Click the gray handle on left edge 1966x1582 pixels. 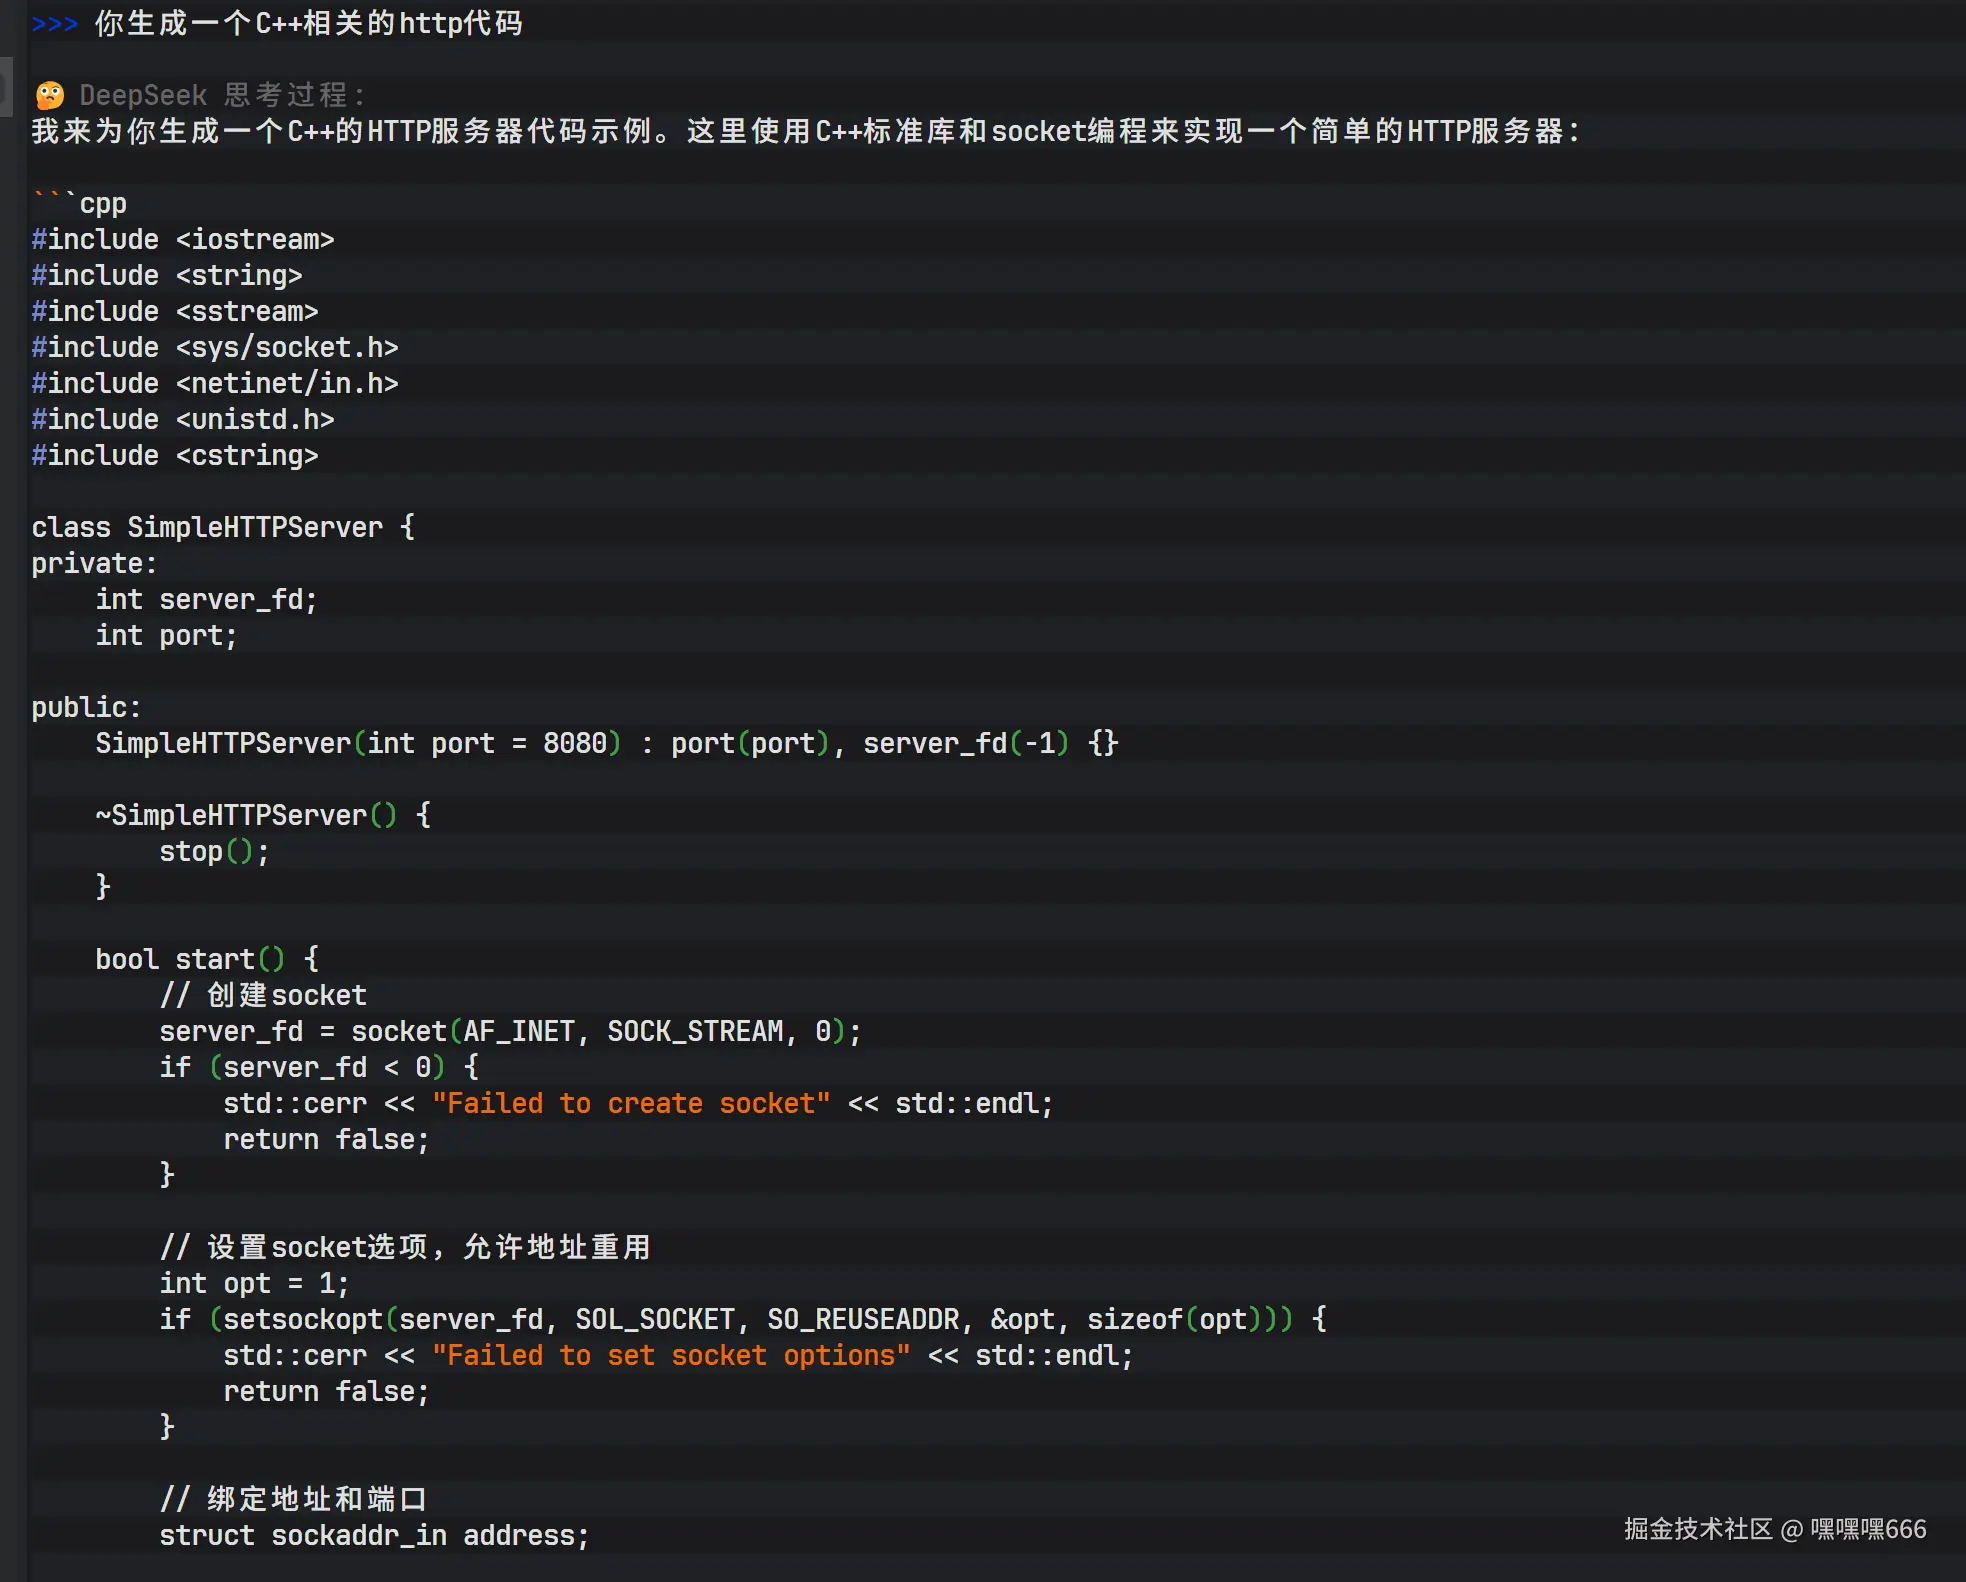[x=6, y=87]
